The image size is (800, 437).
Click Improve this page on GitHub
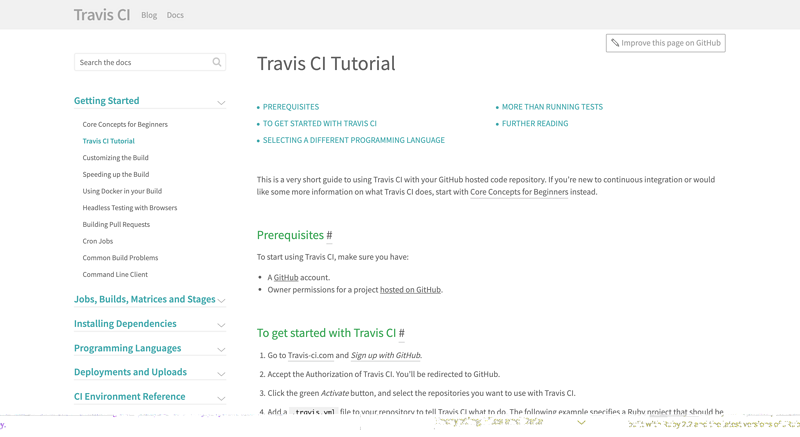[665, 43]
